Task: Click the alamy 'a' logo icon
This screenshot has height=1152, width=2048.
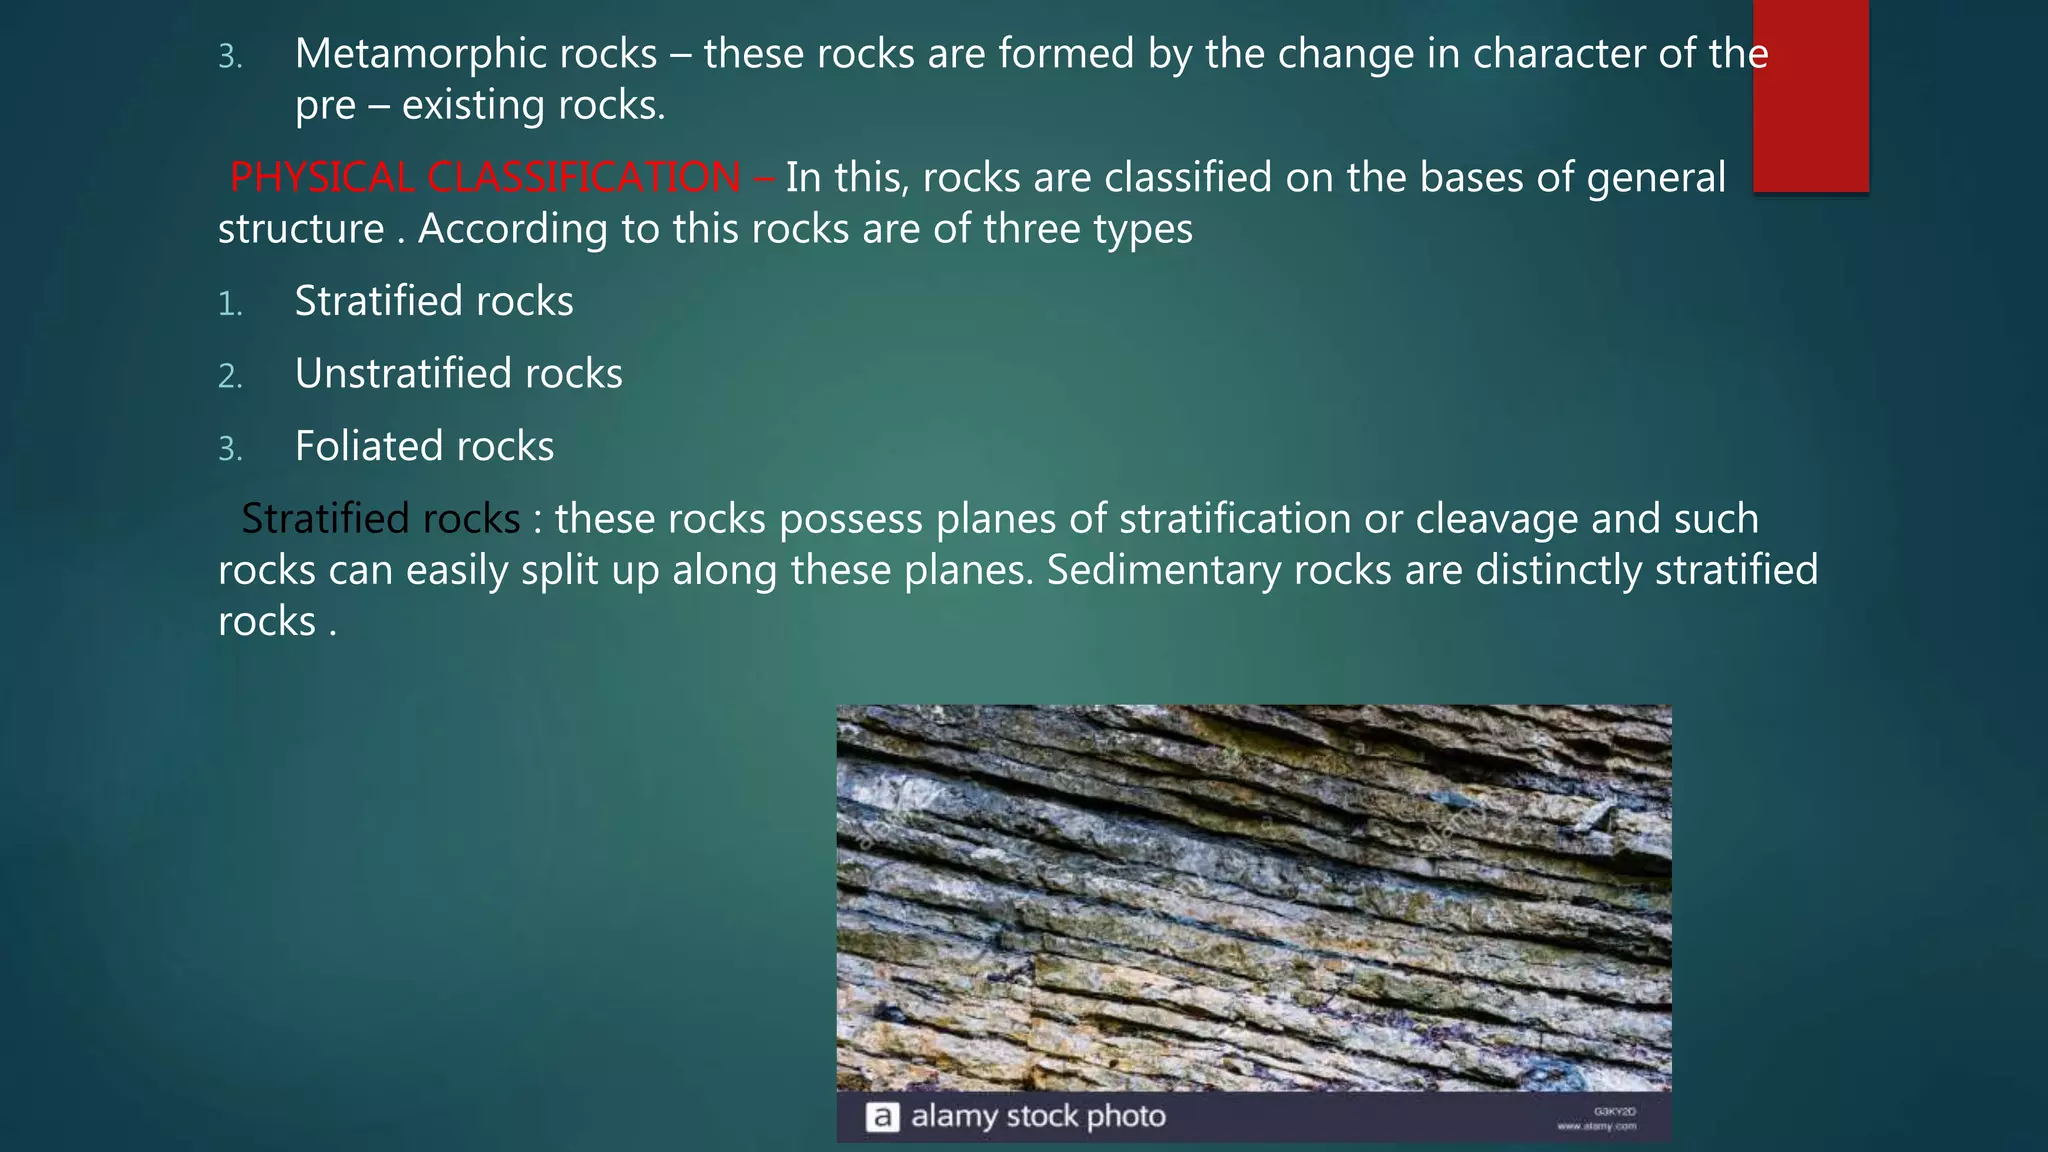Action: coord(882,1117)
